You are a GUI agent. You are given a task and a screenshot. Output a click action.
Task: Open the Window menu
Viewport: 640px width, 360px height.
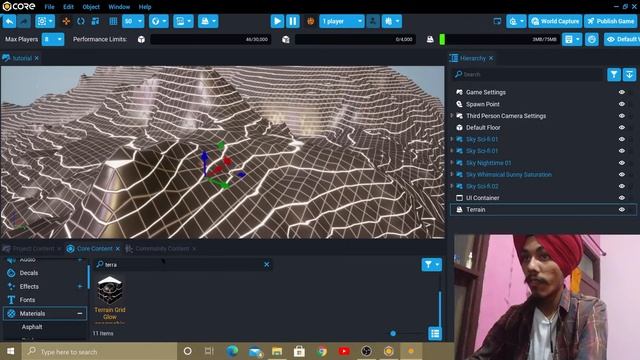[119, 7]
